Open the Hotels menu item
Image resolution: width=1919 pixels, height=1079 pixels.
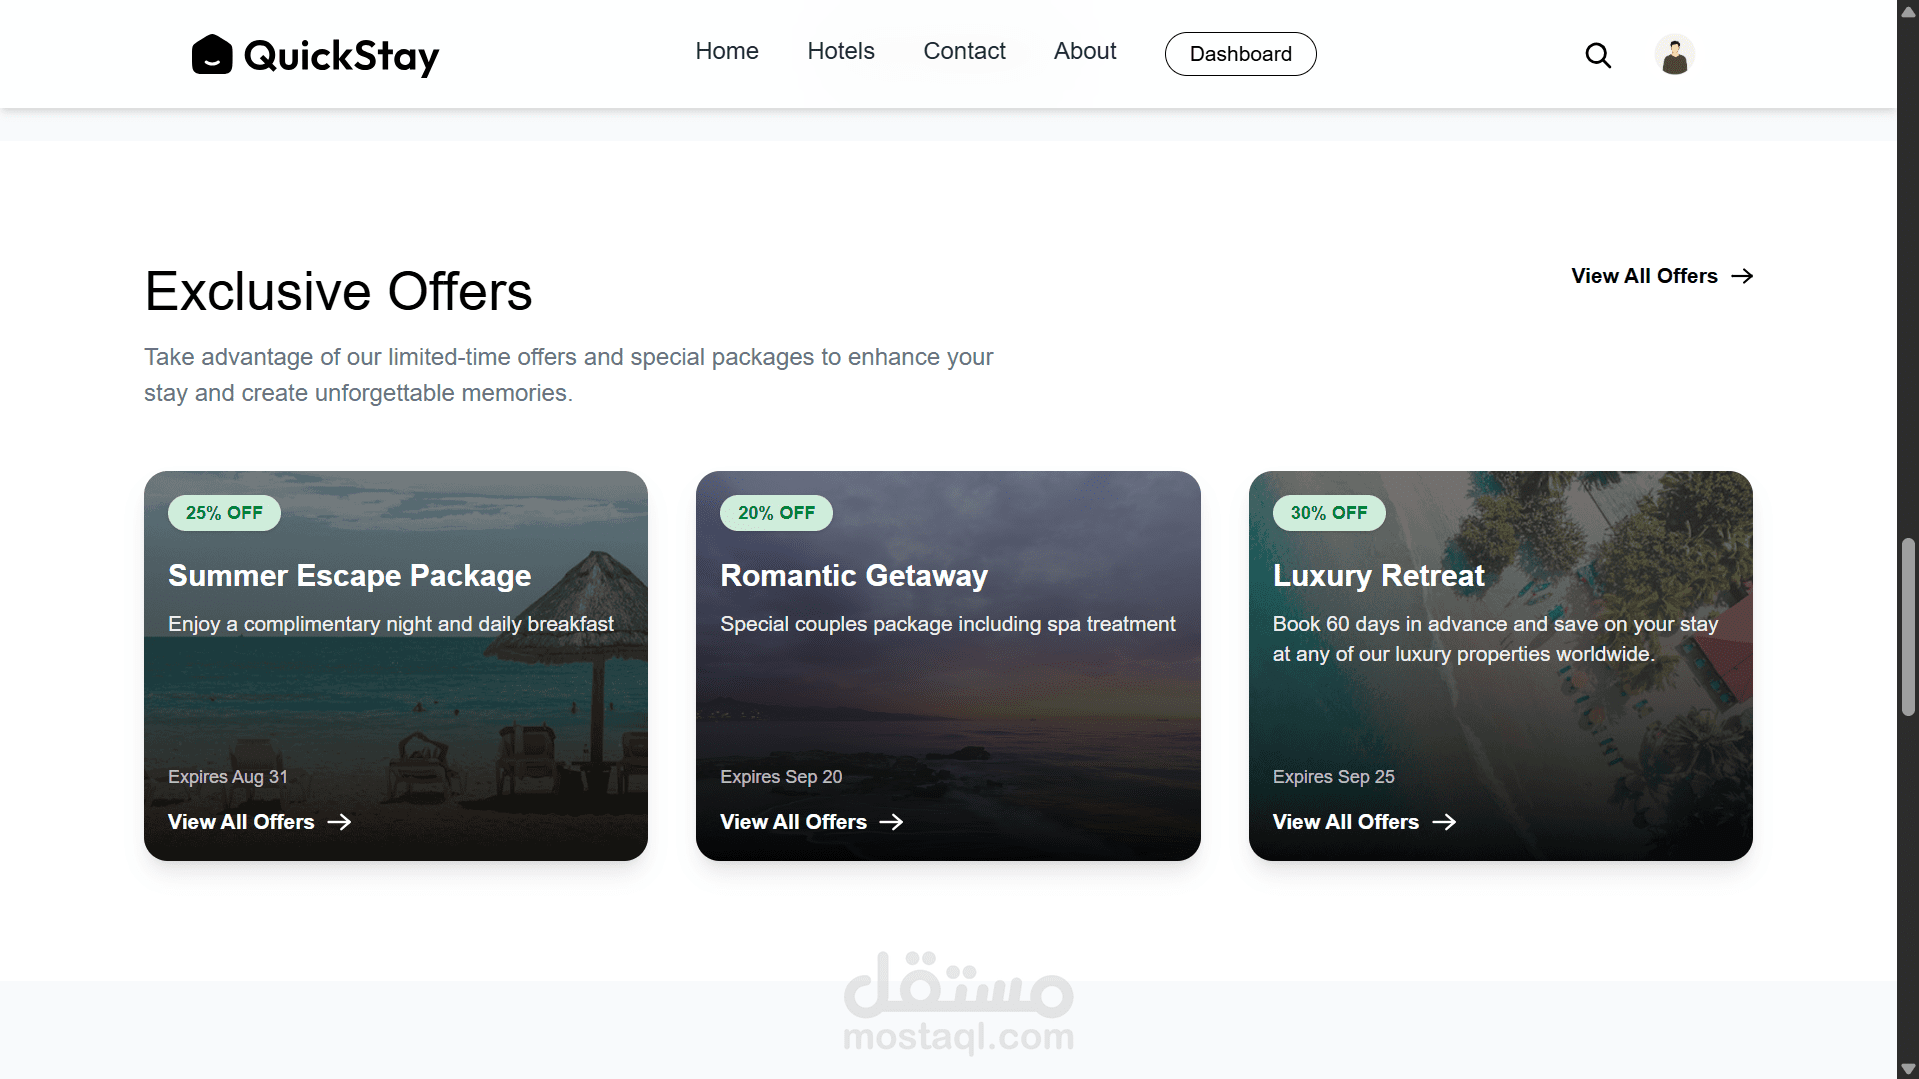(x=841, y=51)
